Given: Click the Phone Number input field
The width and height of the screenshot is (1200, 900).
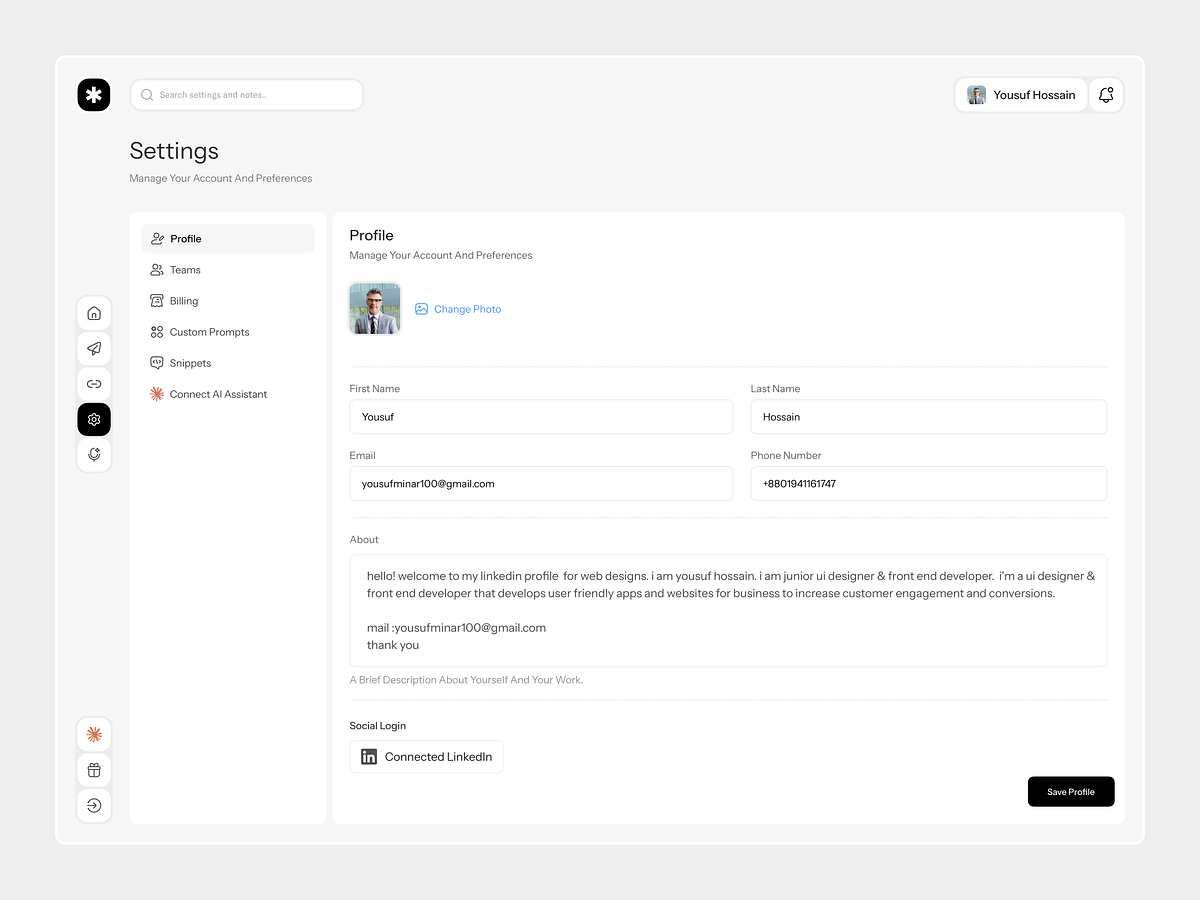Looking at the screenshot, I should click(x=929, y=484).
